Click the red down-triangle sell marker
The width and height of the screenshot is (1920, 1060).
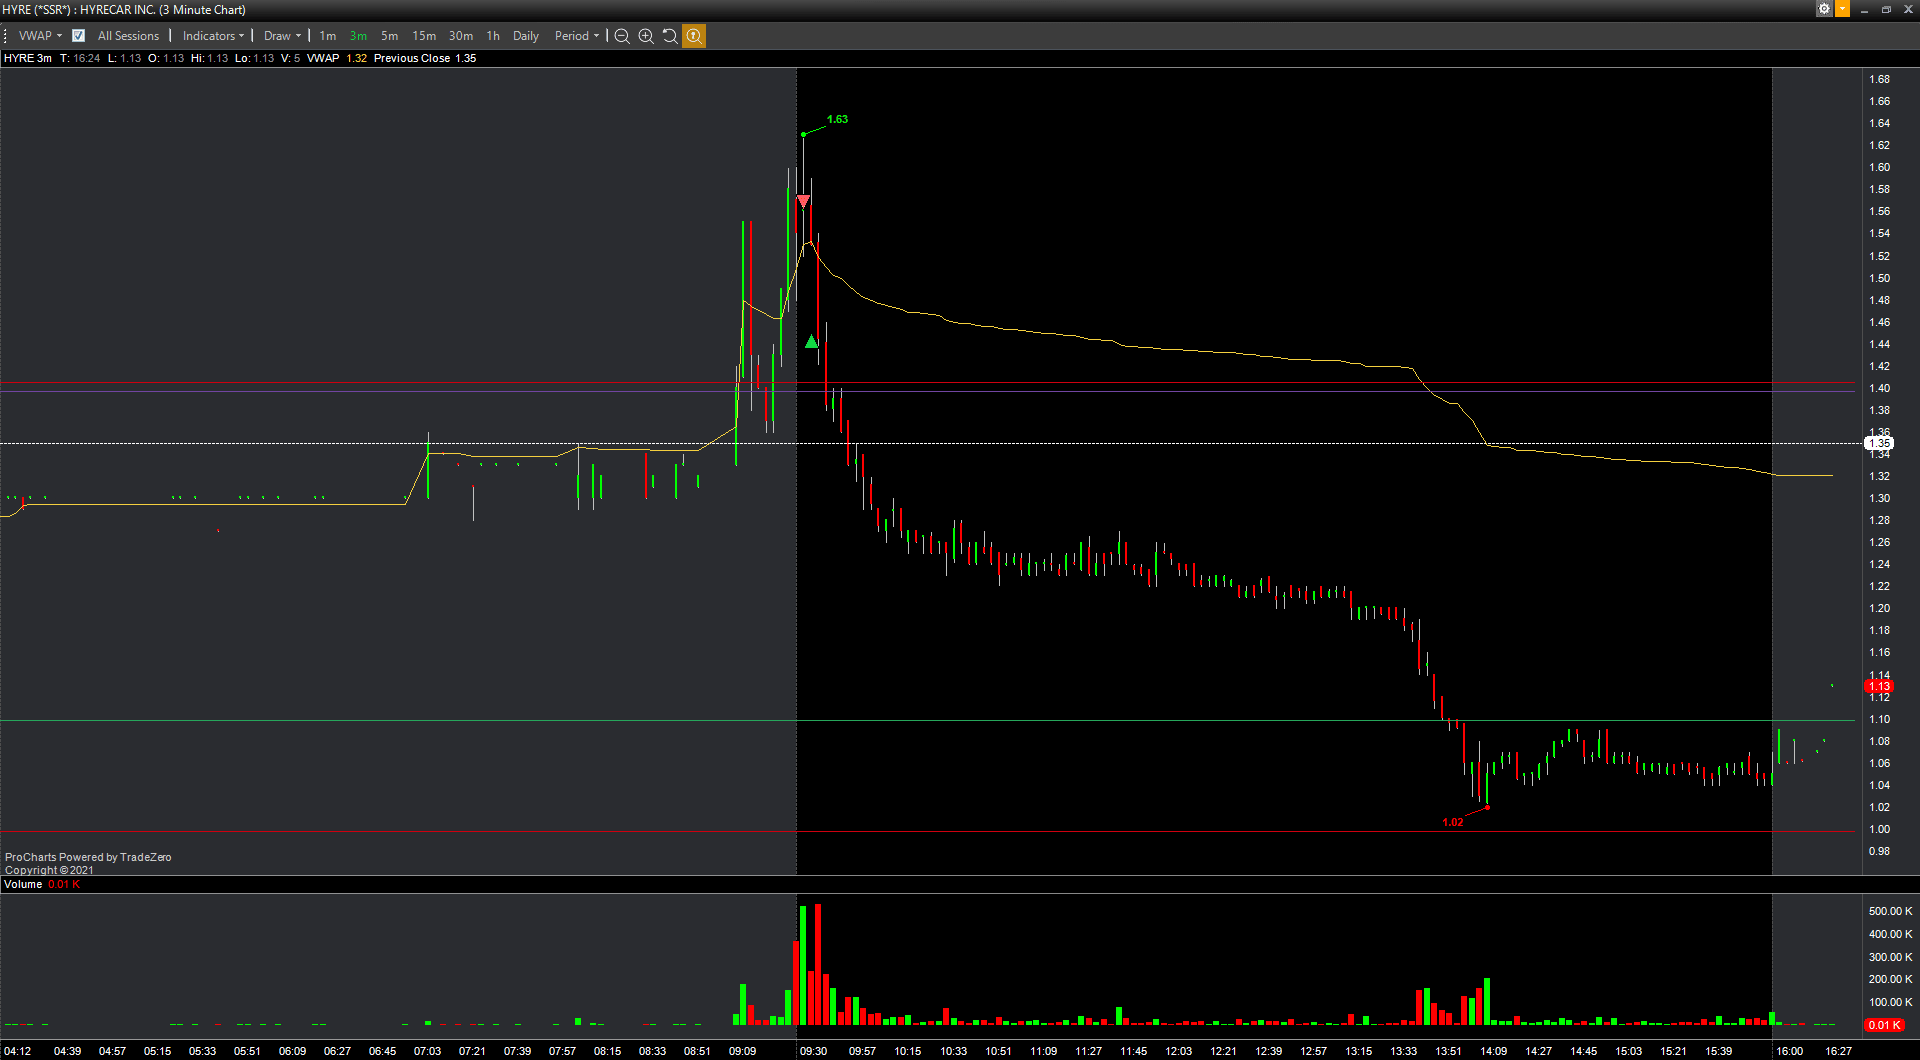coord(803,202)
